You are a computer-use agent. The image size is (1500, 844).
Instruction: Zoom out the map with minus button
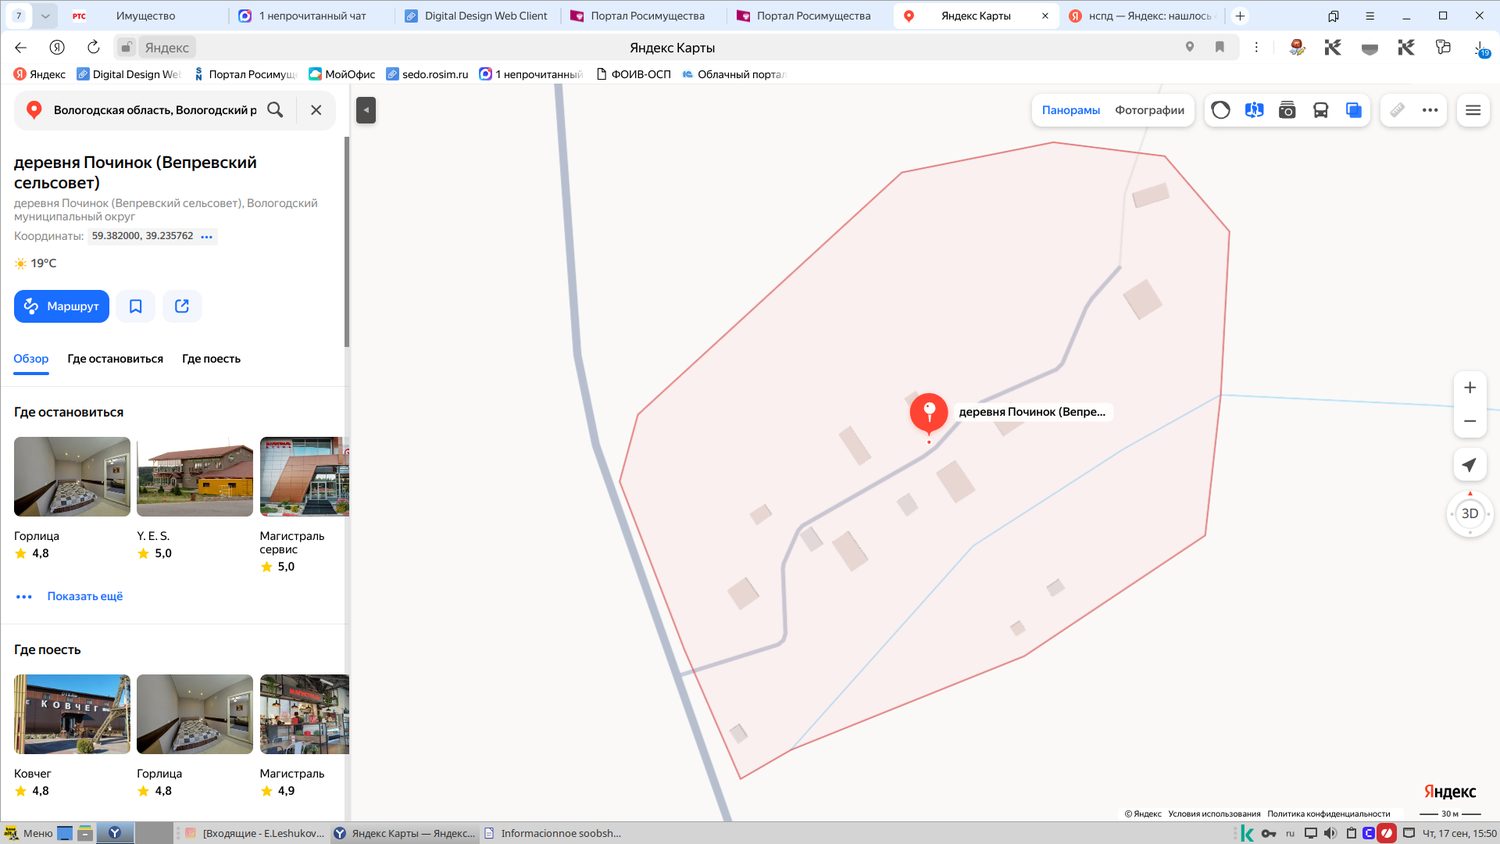tap(1470, 421)
